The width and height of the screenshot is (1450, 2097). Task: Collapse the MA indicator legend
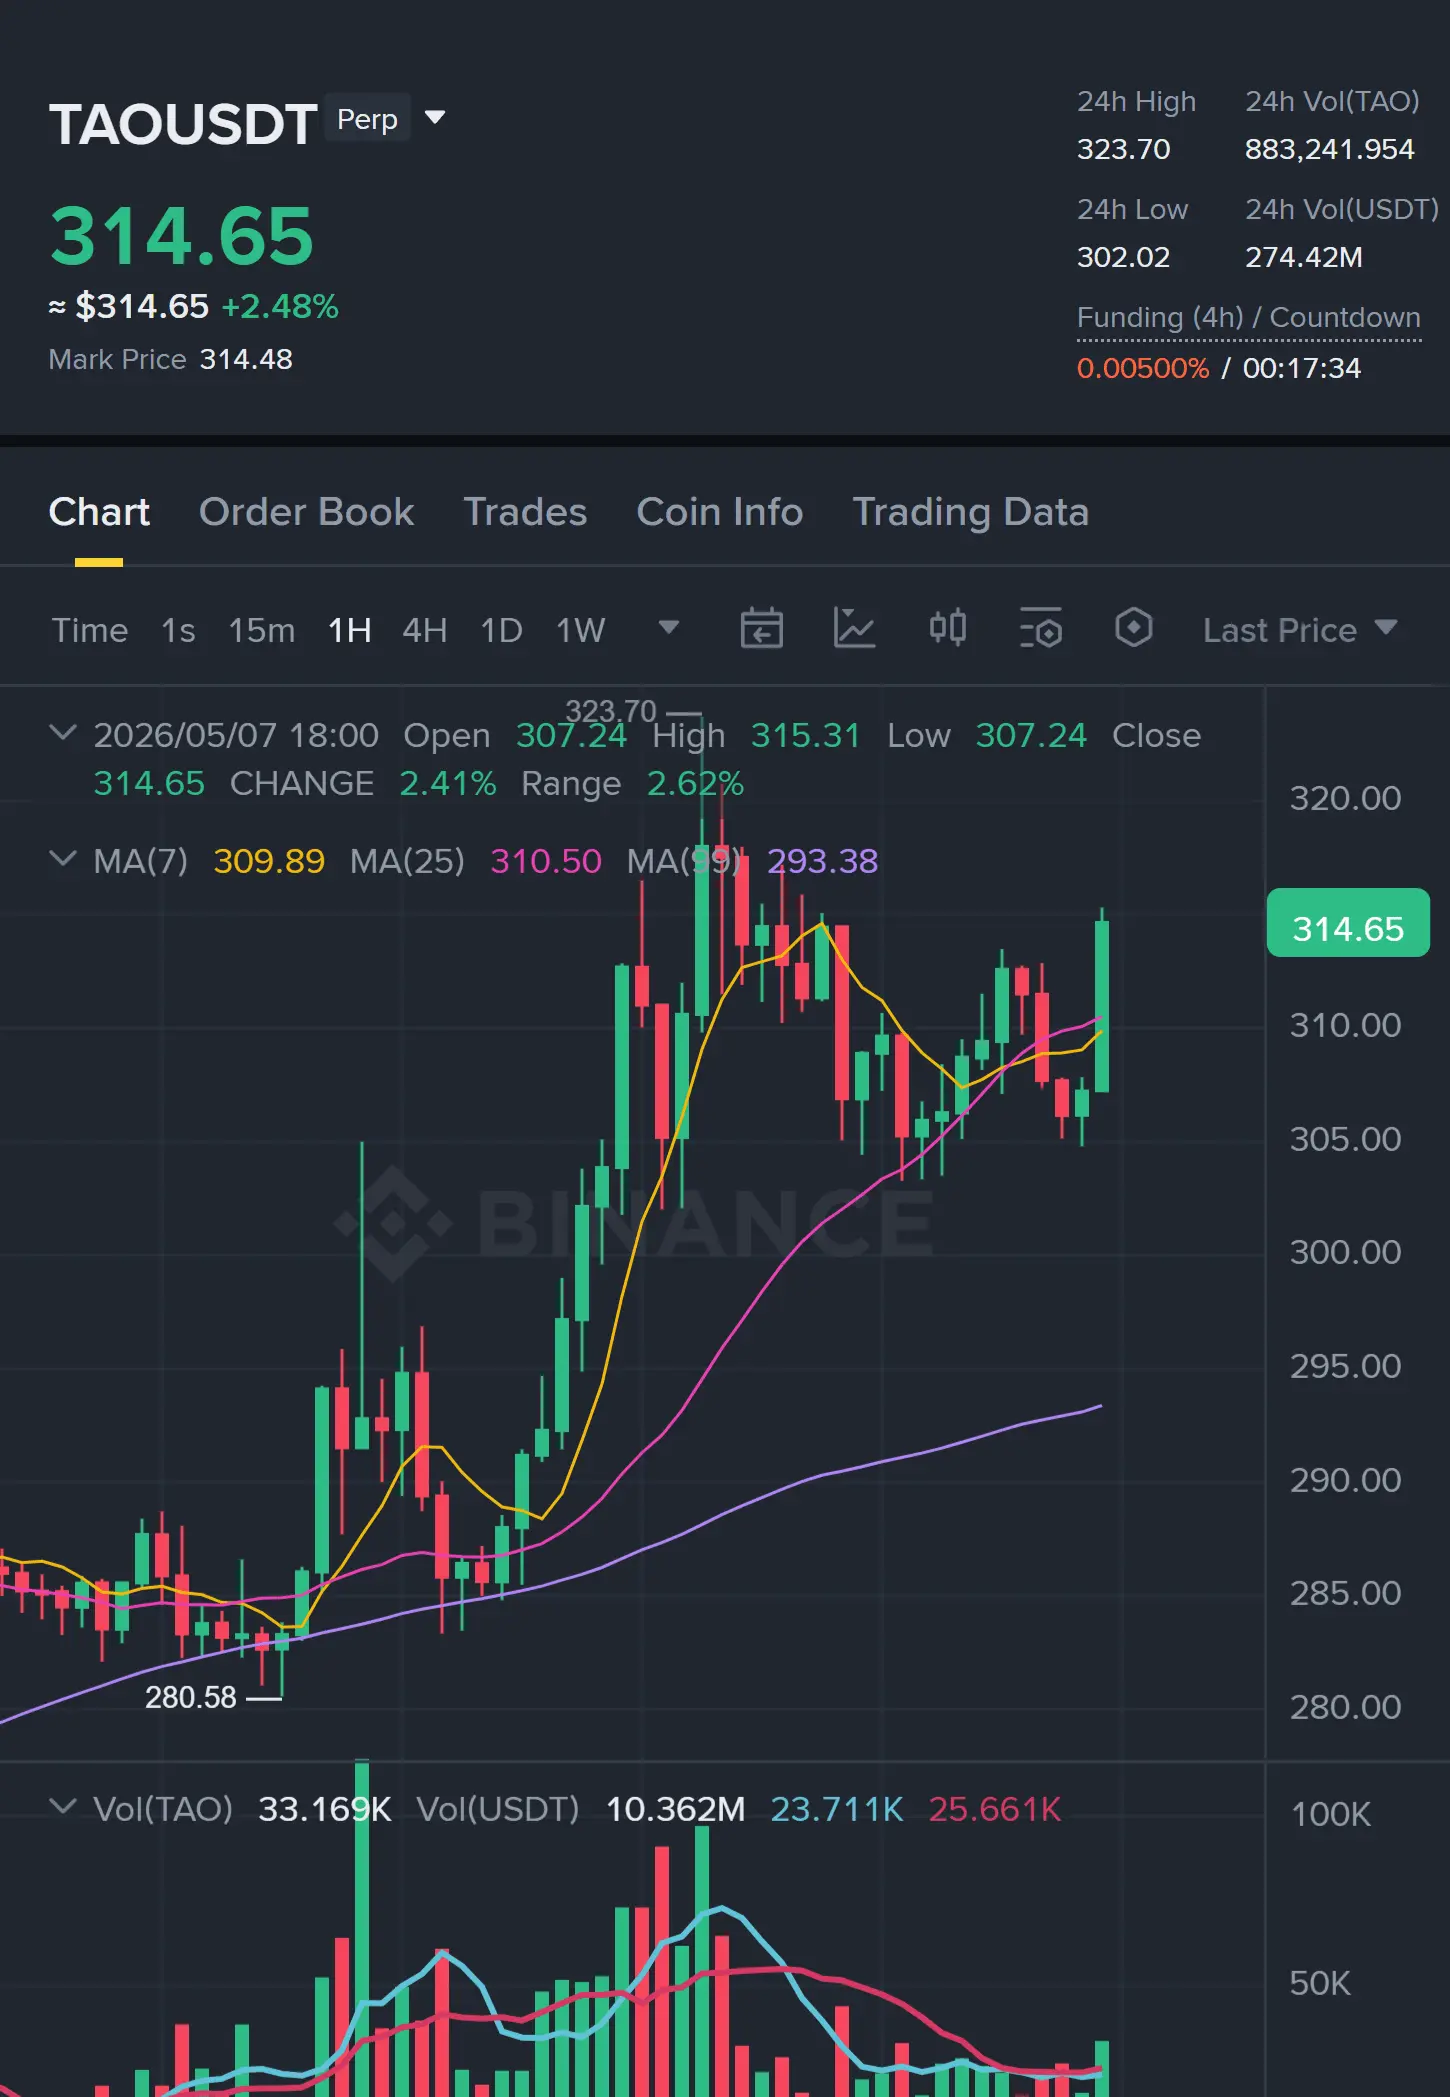coord(62,859)
